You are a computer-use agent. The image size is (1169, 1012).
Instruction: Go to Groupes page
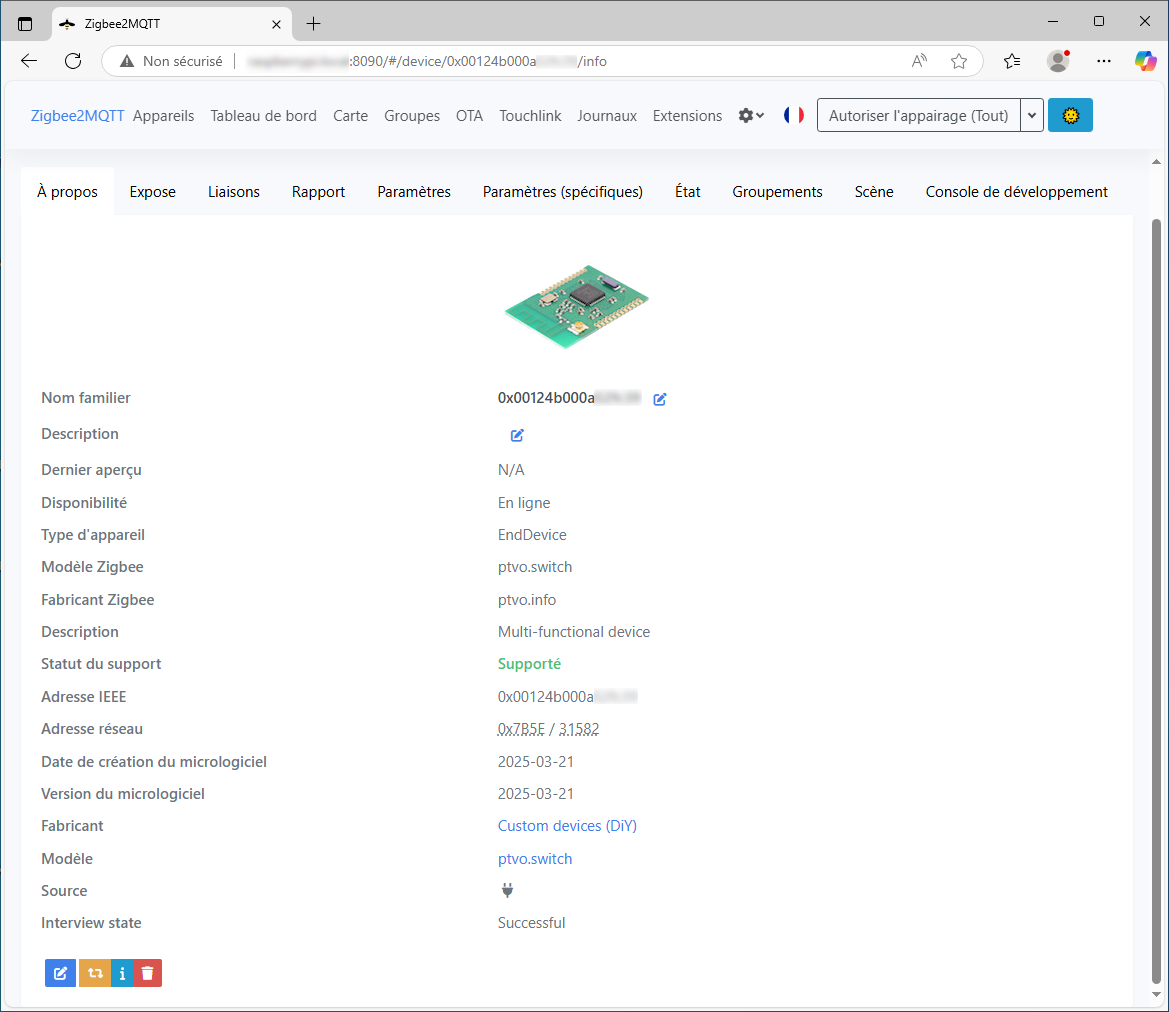[x=412, y=116]
